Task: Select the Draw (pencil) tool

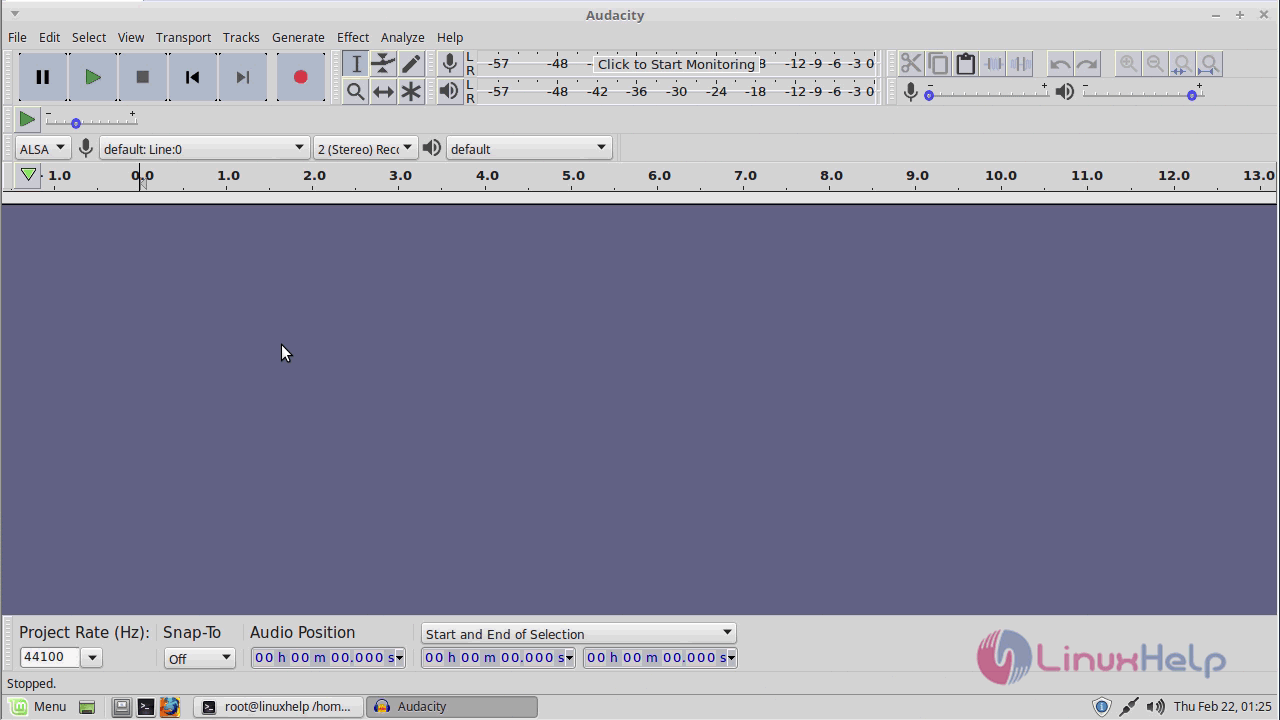Action: 411,64
